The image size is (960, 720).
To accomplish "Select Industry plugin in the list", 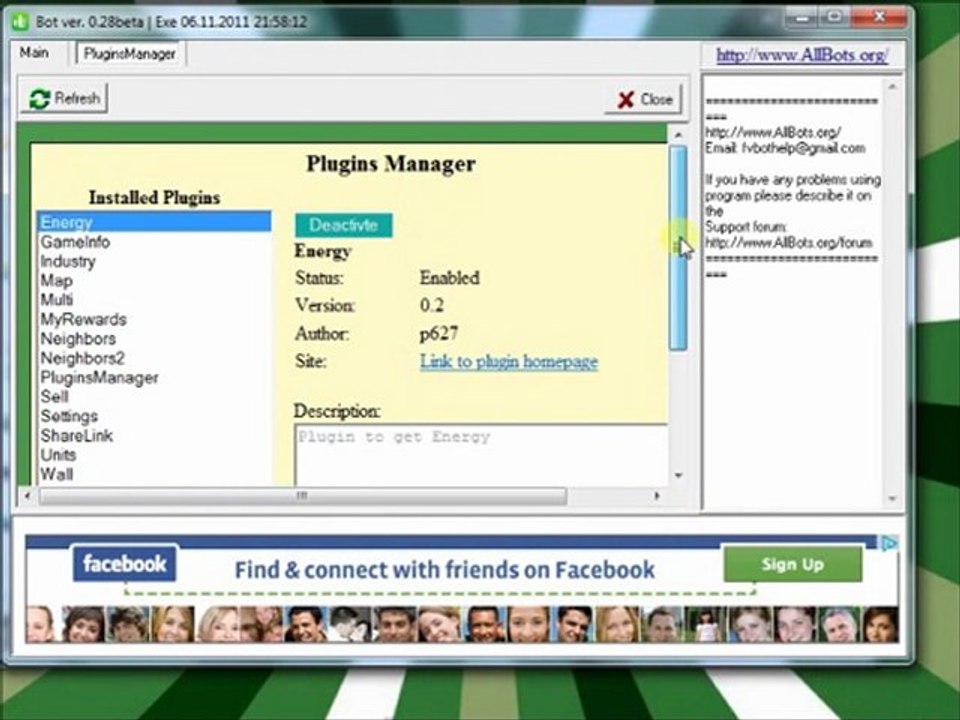I will tap(154, 261).
